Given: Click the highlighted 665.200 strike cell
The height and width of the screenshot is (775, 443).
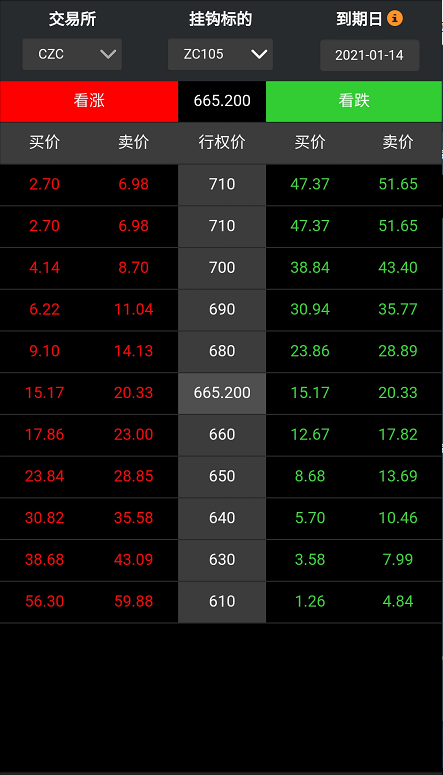Looking at the screenshot, I should point(222,393).
